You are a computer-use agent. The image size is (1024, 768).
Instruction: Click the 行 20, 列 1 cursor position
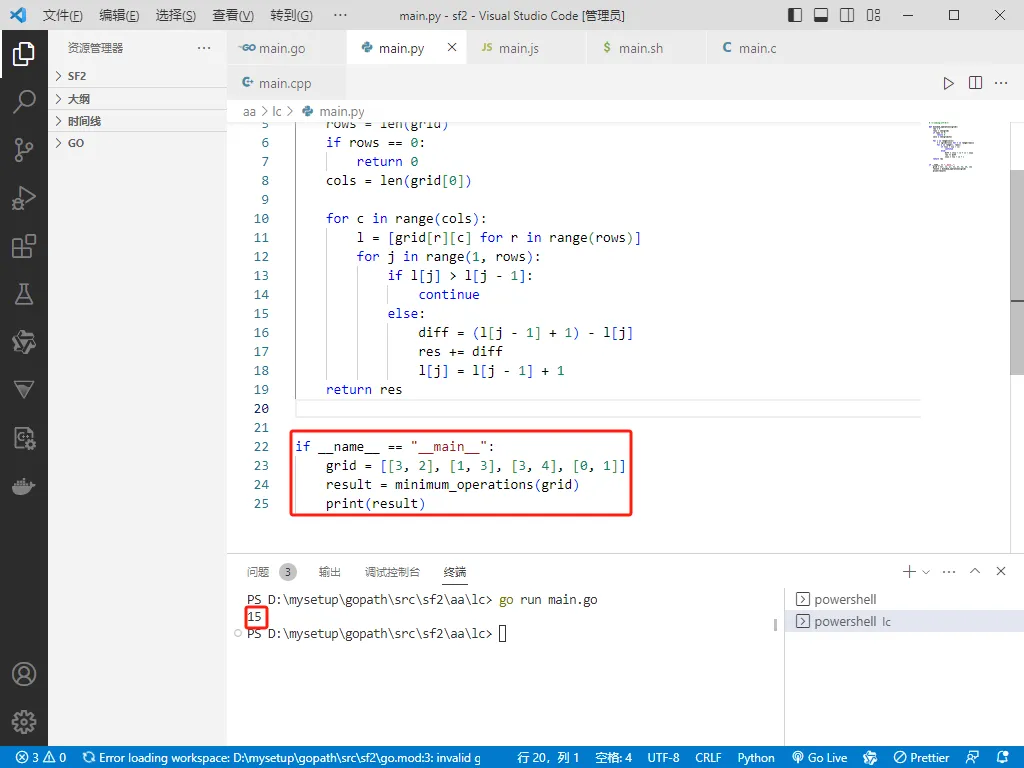click(x=548, y=758)
